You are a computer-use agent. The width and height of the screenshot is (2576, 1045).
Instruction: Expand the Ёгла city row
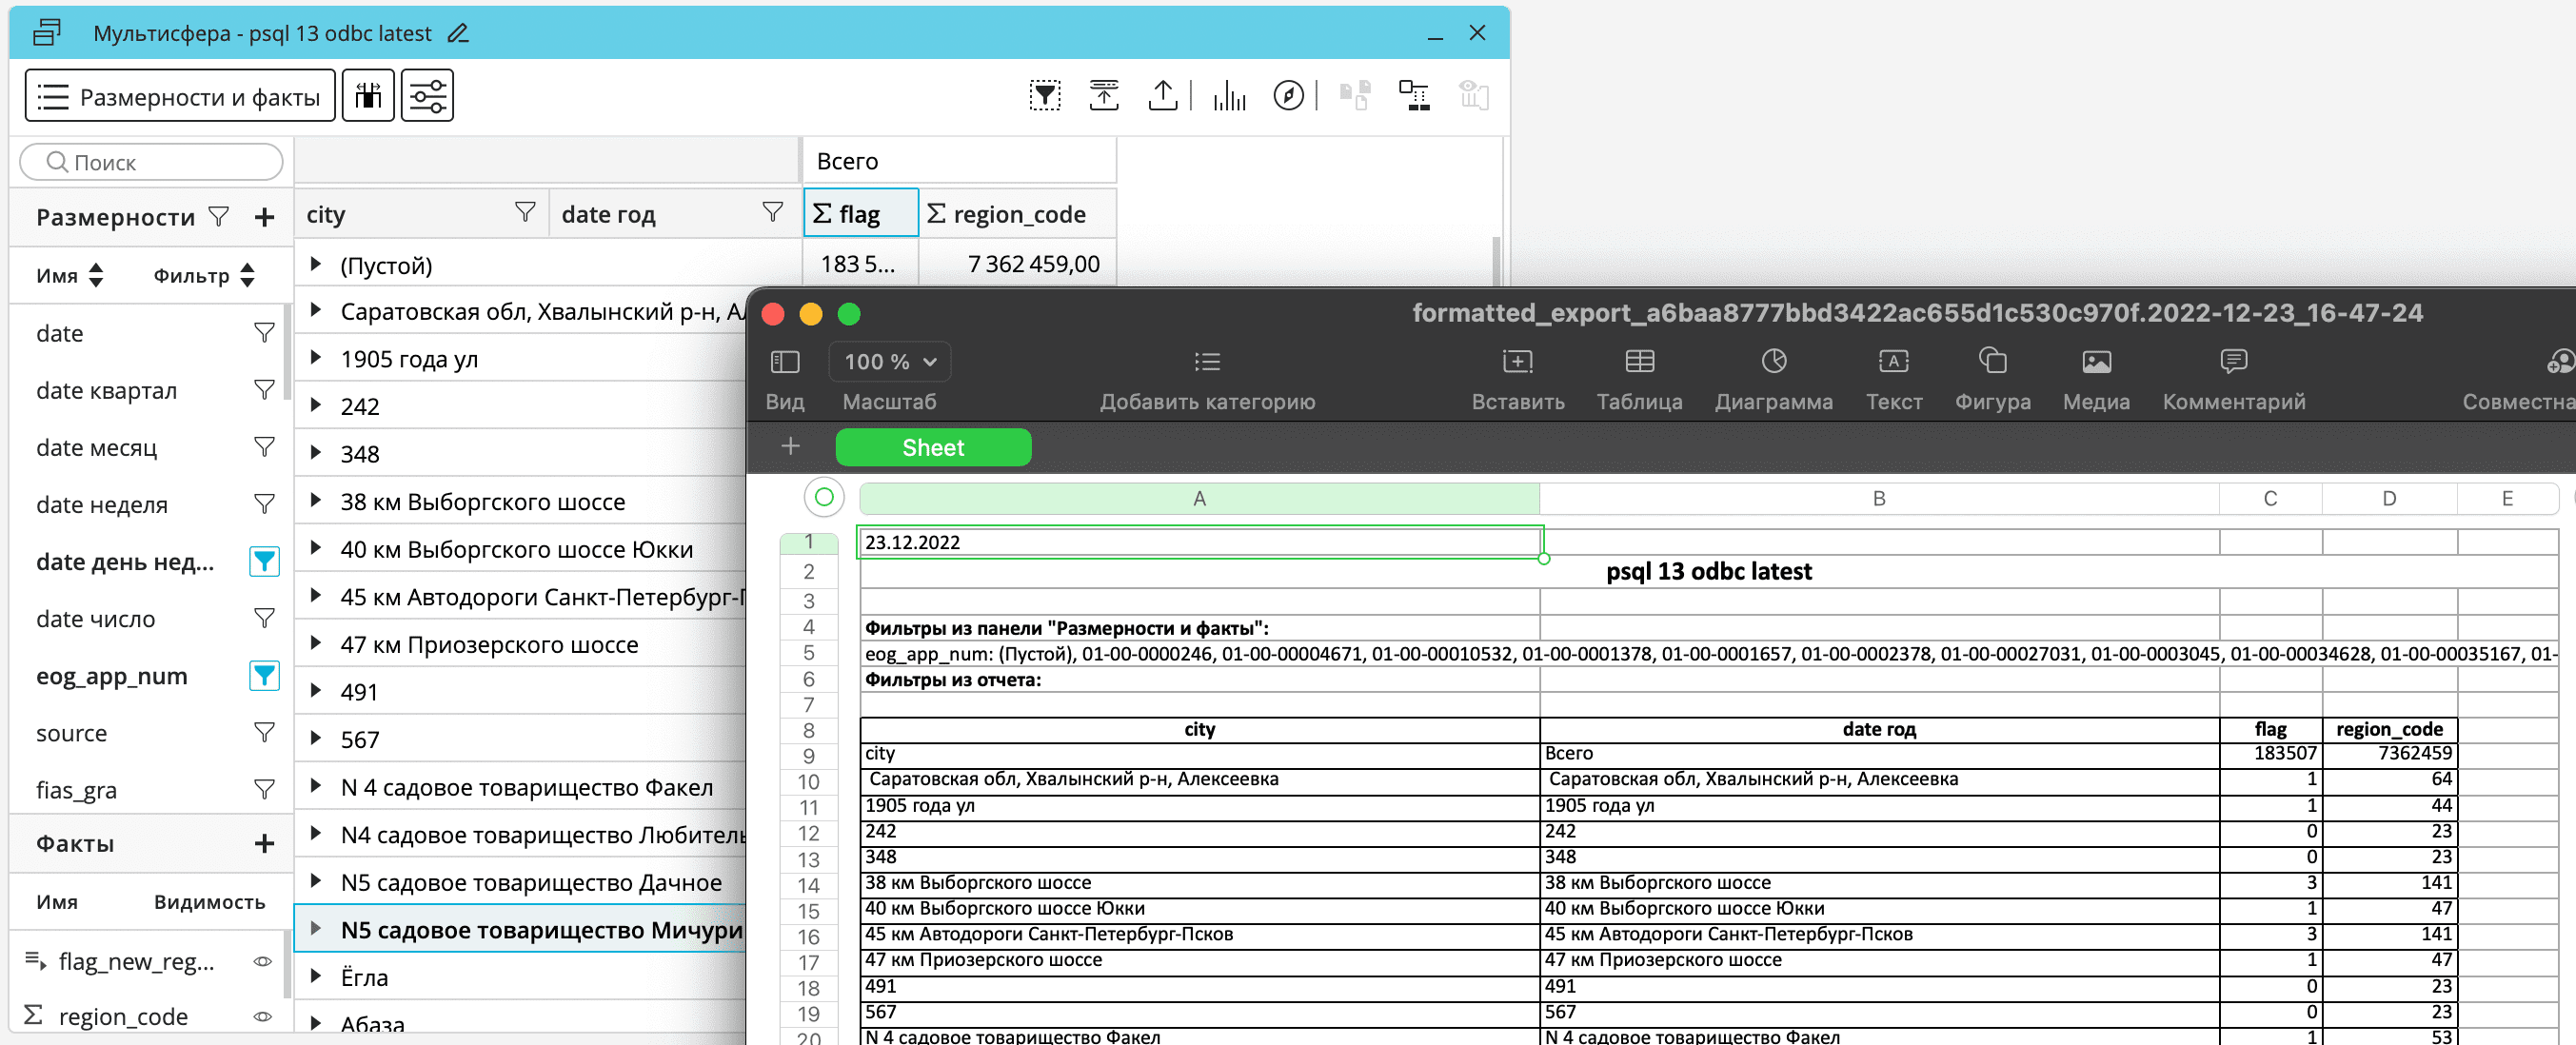point(316,976)
